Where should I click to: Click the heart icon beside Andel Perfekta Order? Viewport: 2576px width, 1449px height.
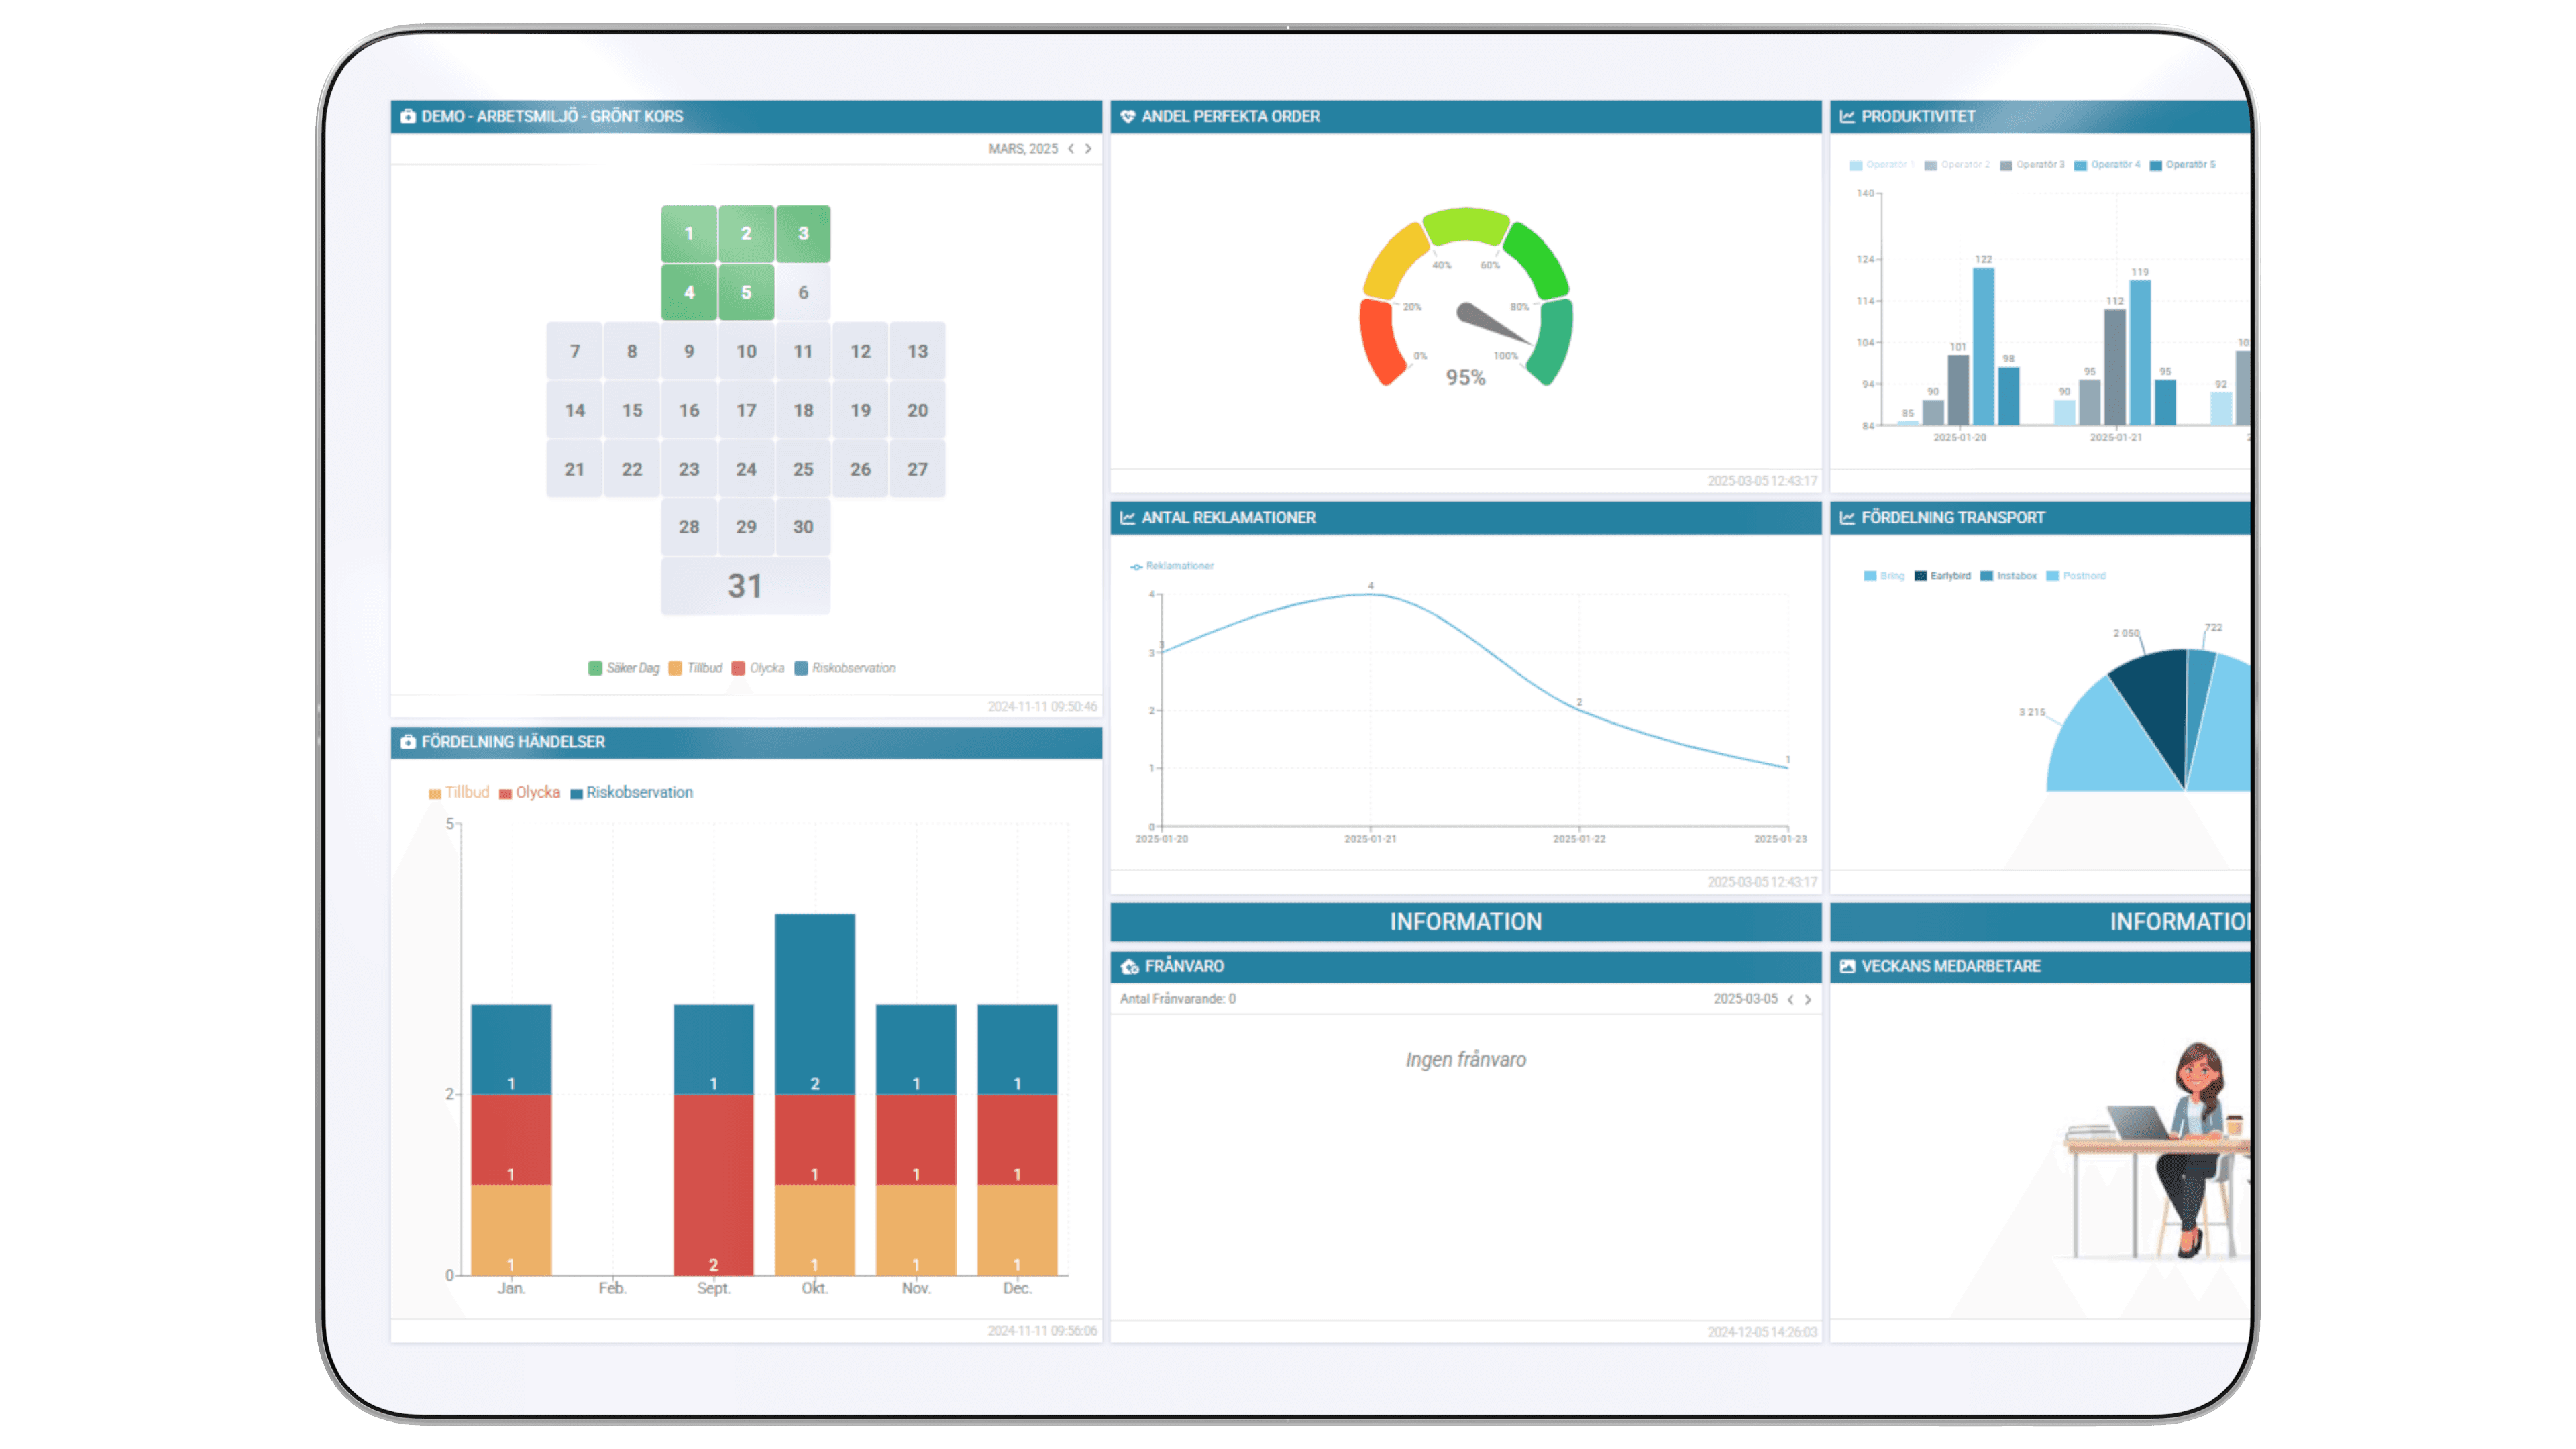click(1128, 116)
